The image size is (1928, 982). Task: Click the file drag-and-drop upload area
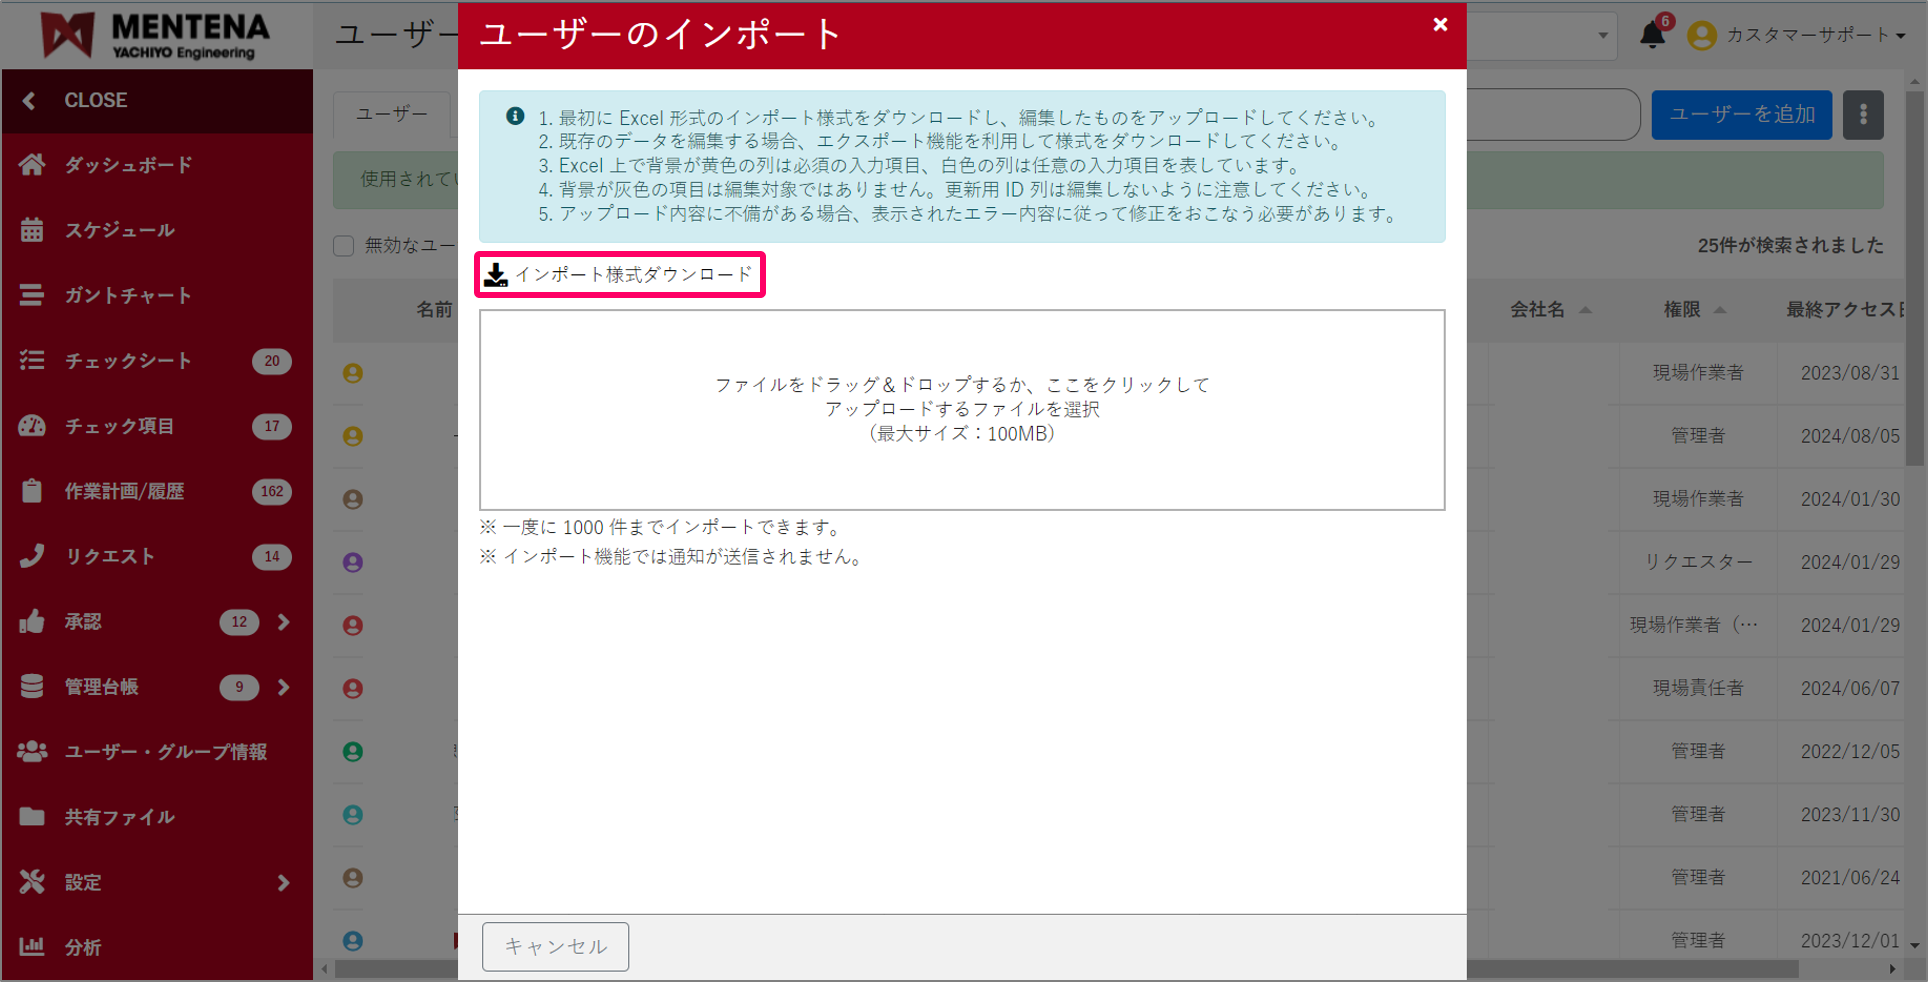click(961, 408)
